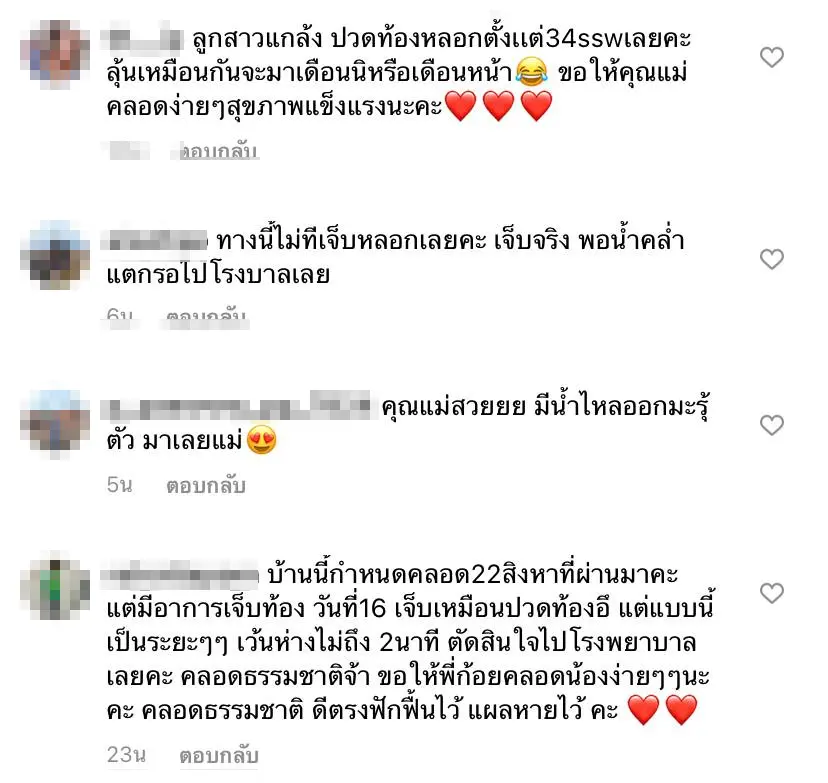Like the comment mentioning 34ssw
The width and height of the screenshot is (828, 783).
(x=771, y=57)
